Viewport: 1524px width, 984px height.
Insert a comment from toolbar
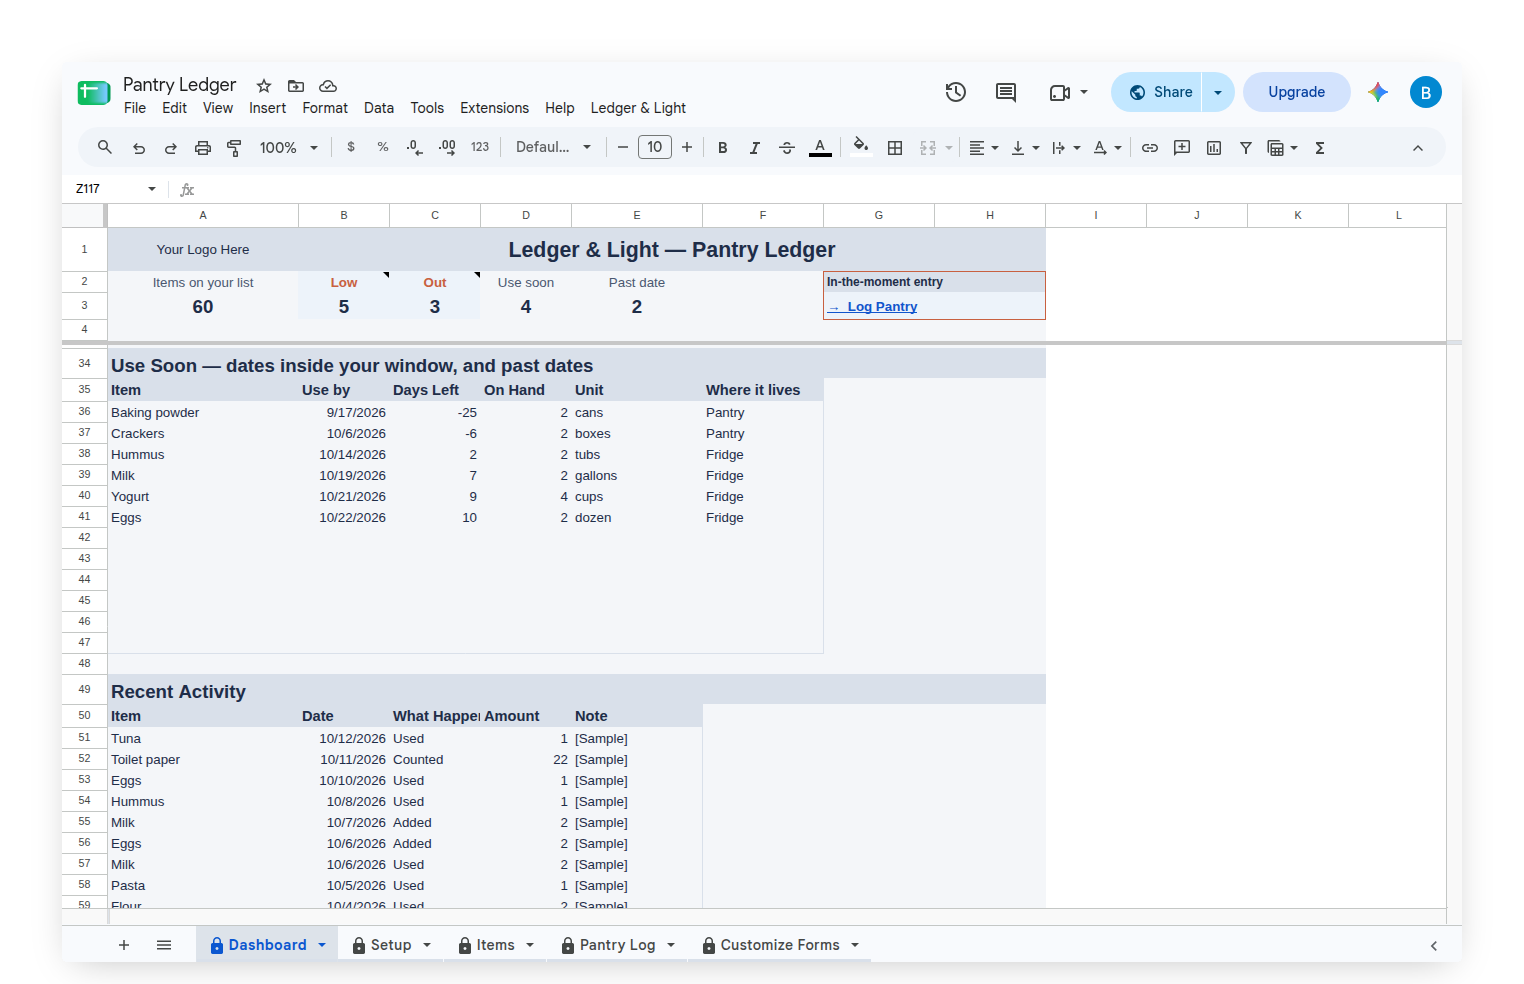point(1182,147)
